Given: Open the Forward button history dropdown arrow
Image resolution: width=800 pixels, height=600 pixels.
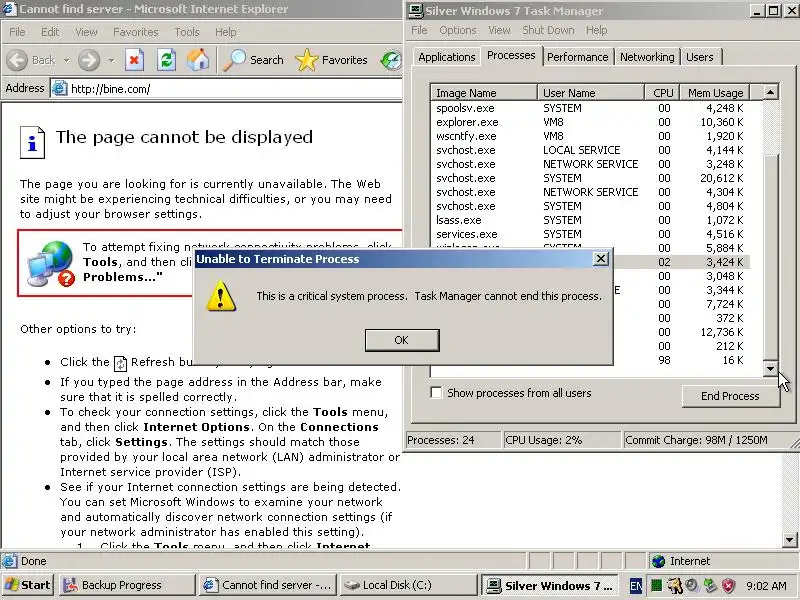Looking at the screenshot, I should tap(111, 60).
